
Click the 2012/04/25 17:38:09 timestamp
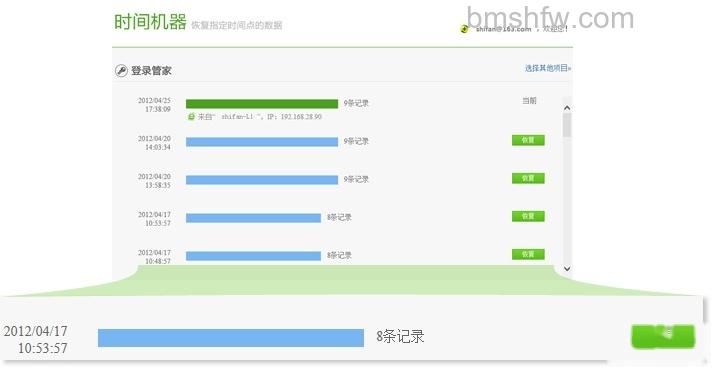pyautogui.click(x=154, y=105)
